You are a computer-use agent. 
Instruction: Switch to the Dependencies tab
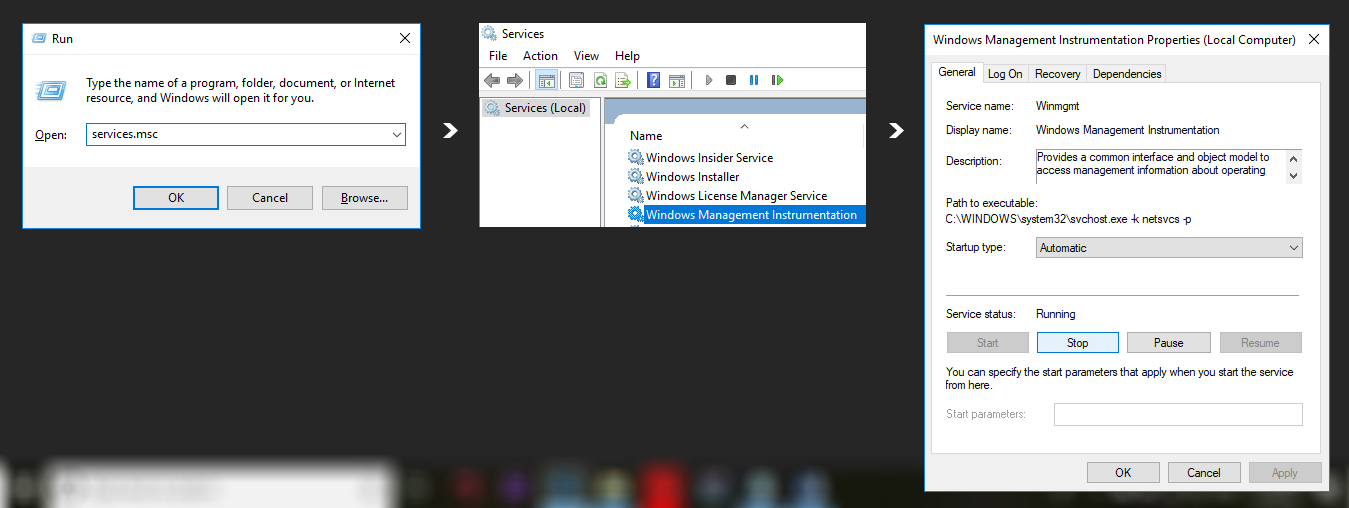click(1126, 74)
